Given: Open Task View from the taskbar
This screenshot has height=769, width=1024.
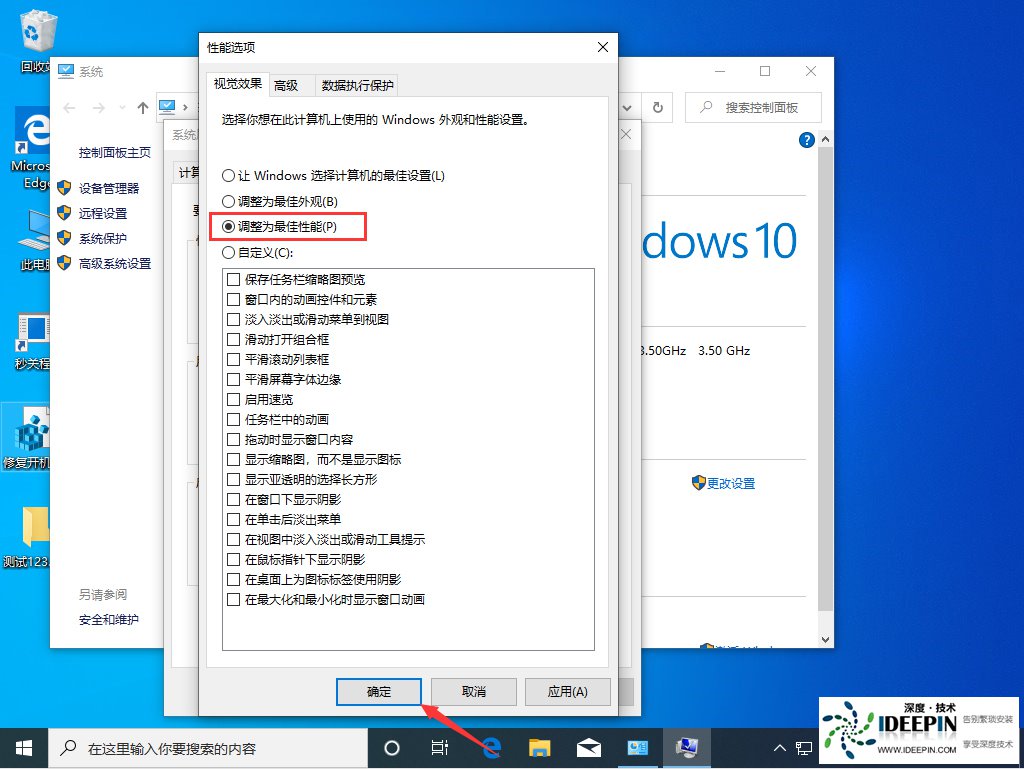Looking at the screenshot, I should (x=440, y=748).
